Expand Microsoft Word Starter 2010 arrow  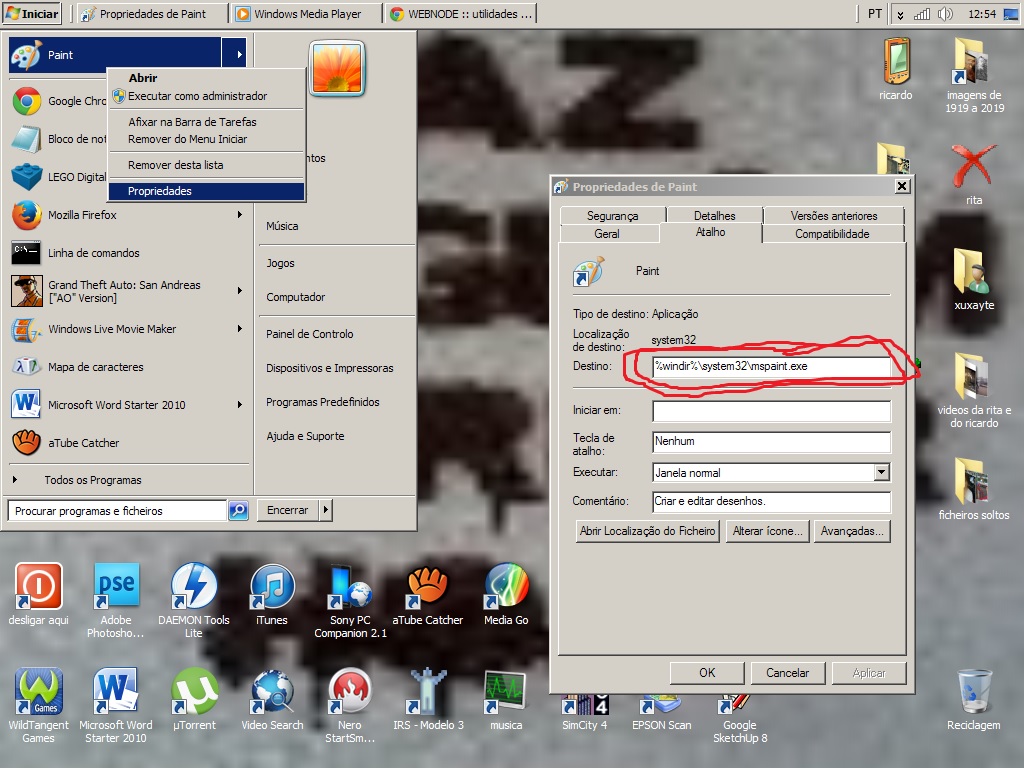point(240,405)
